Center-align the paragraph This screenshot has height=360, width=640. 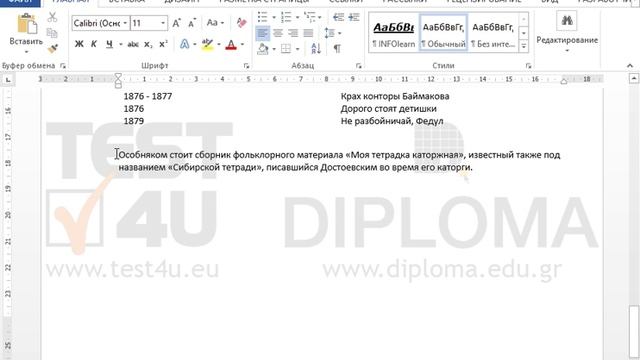coord(278,33)
